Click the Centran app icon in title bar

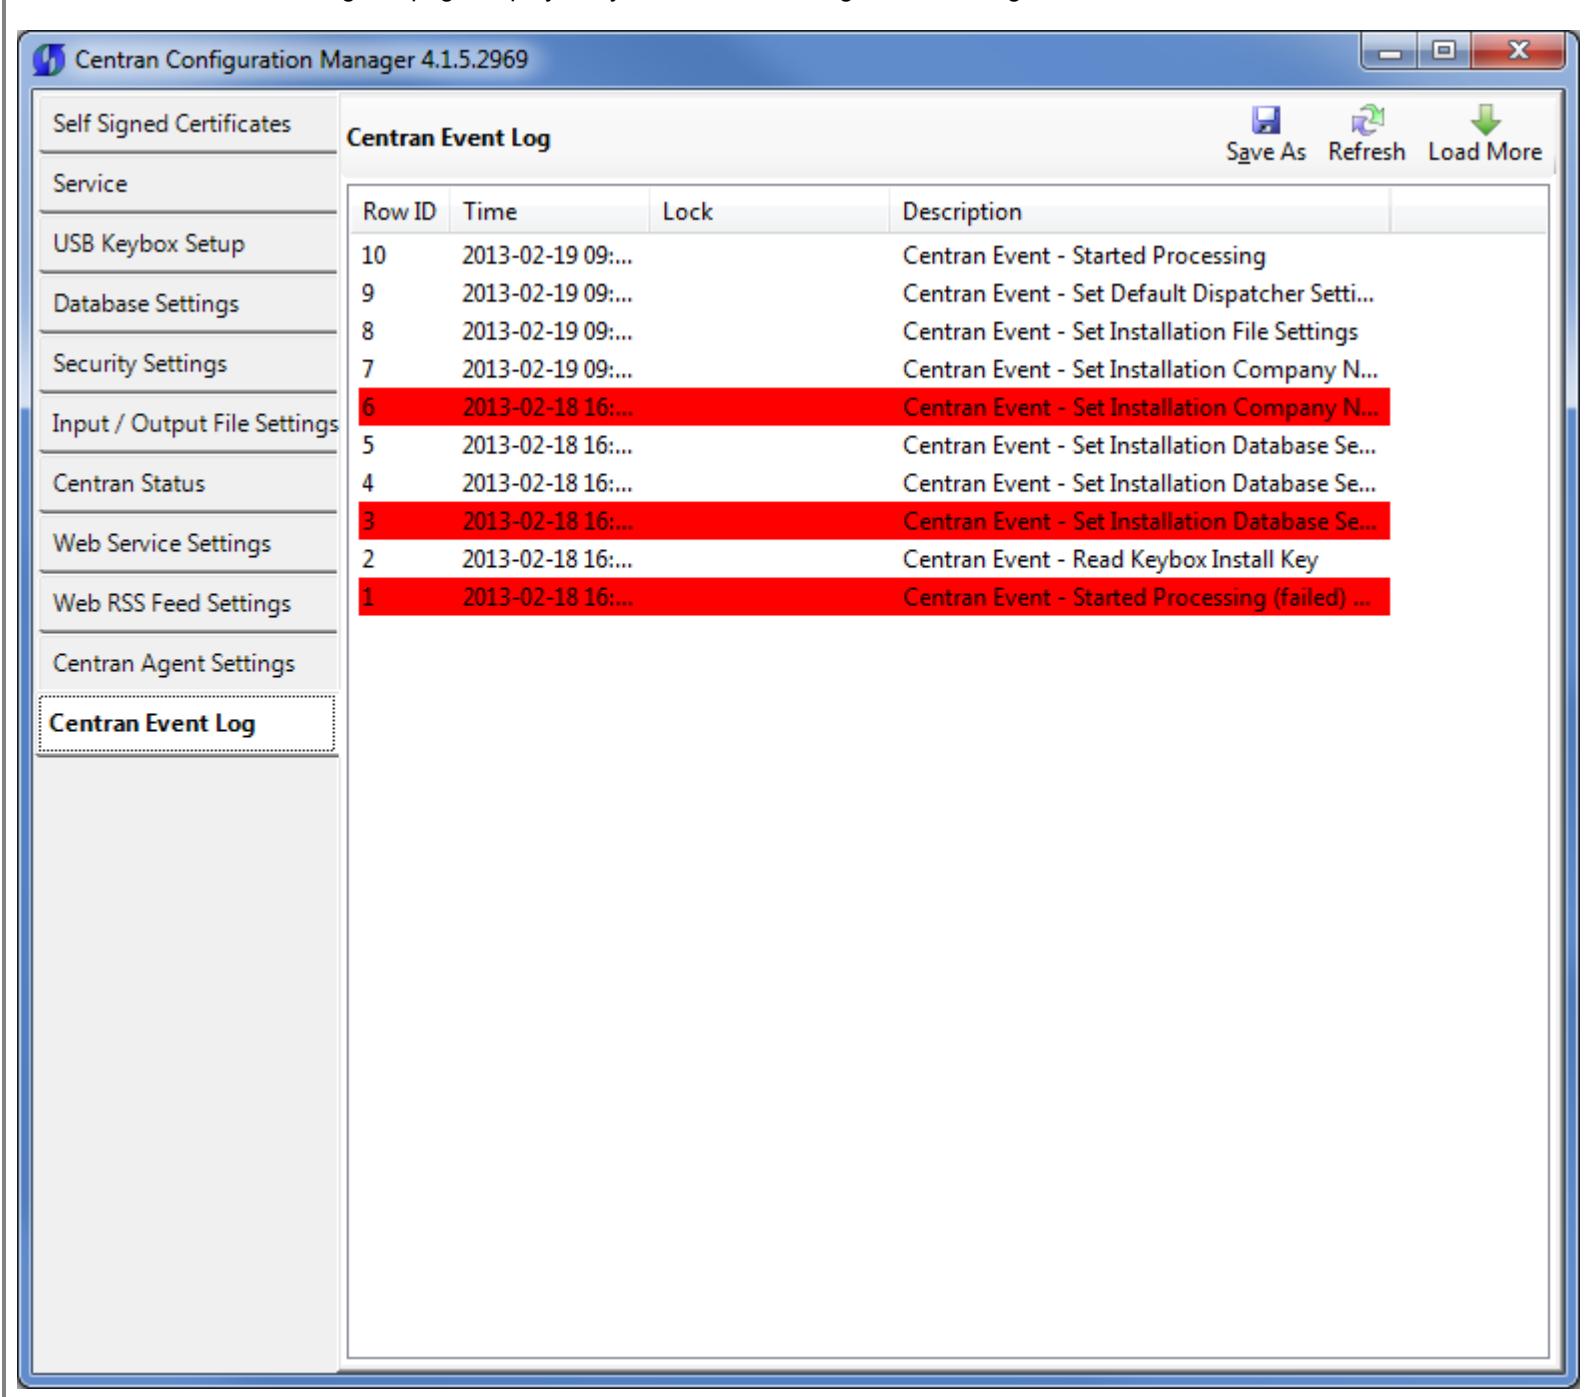click(48, 59)
